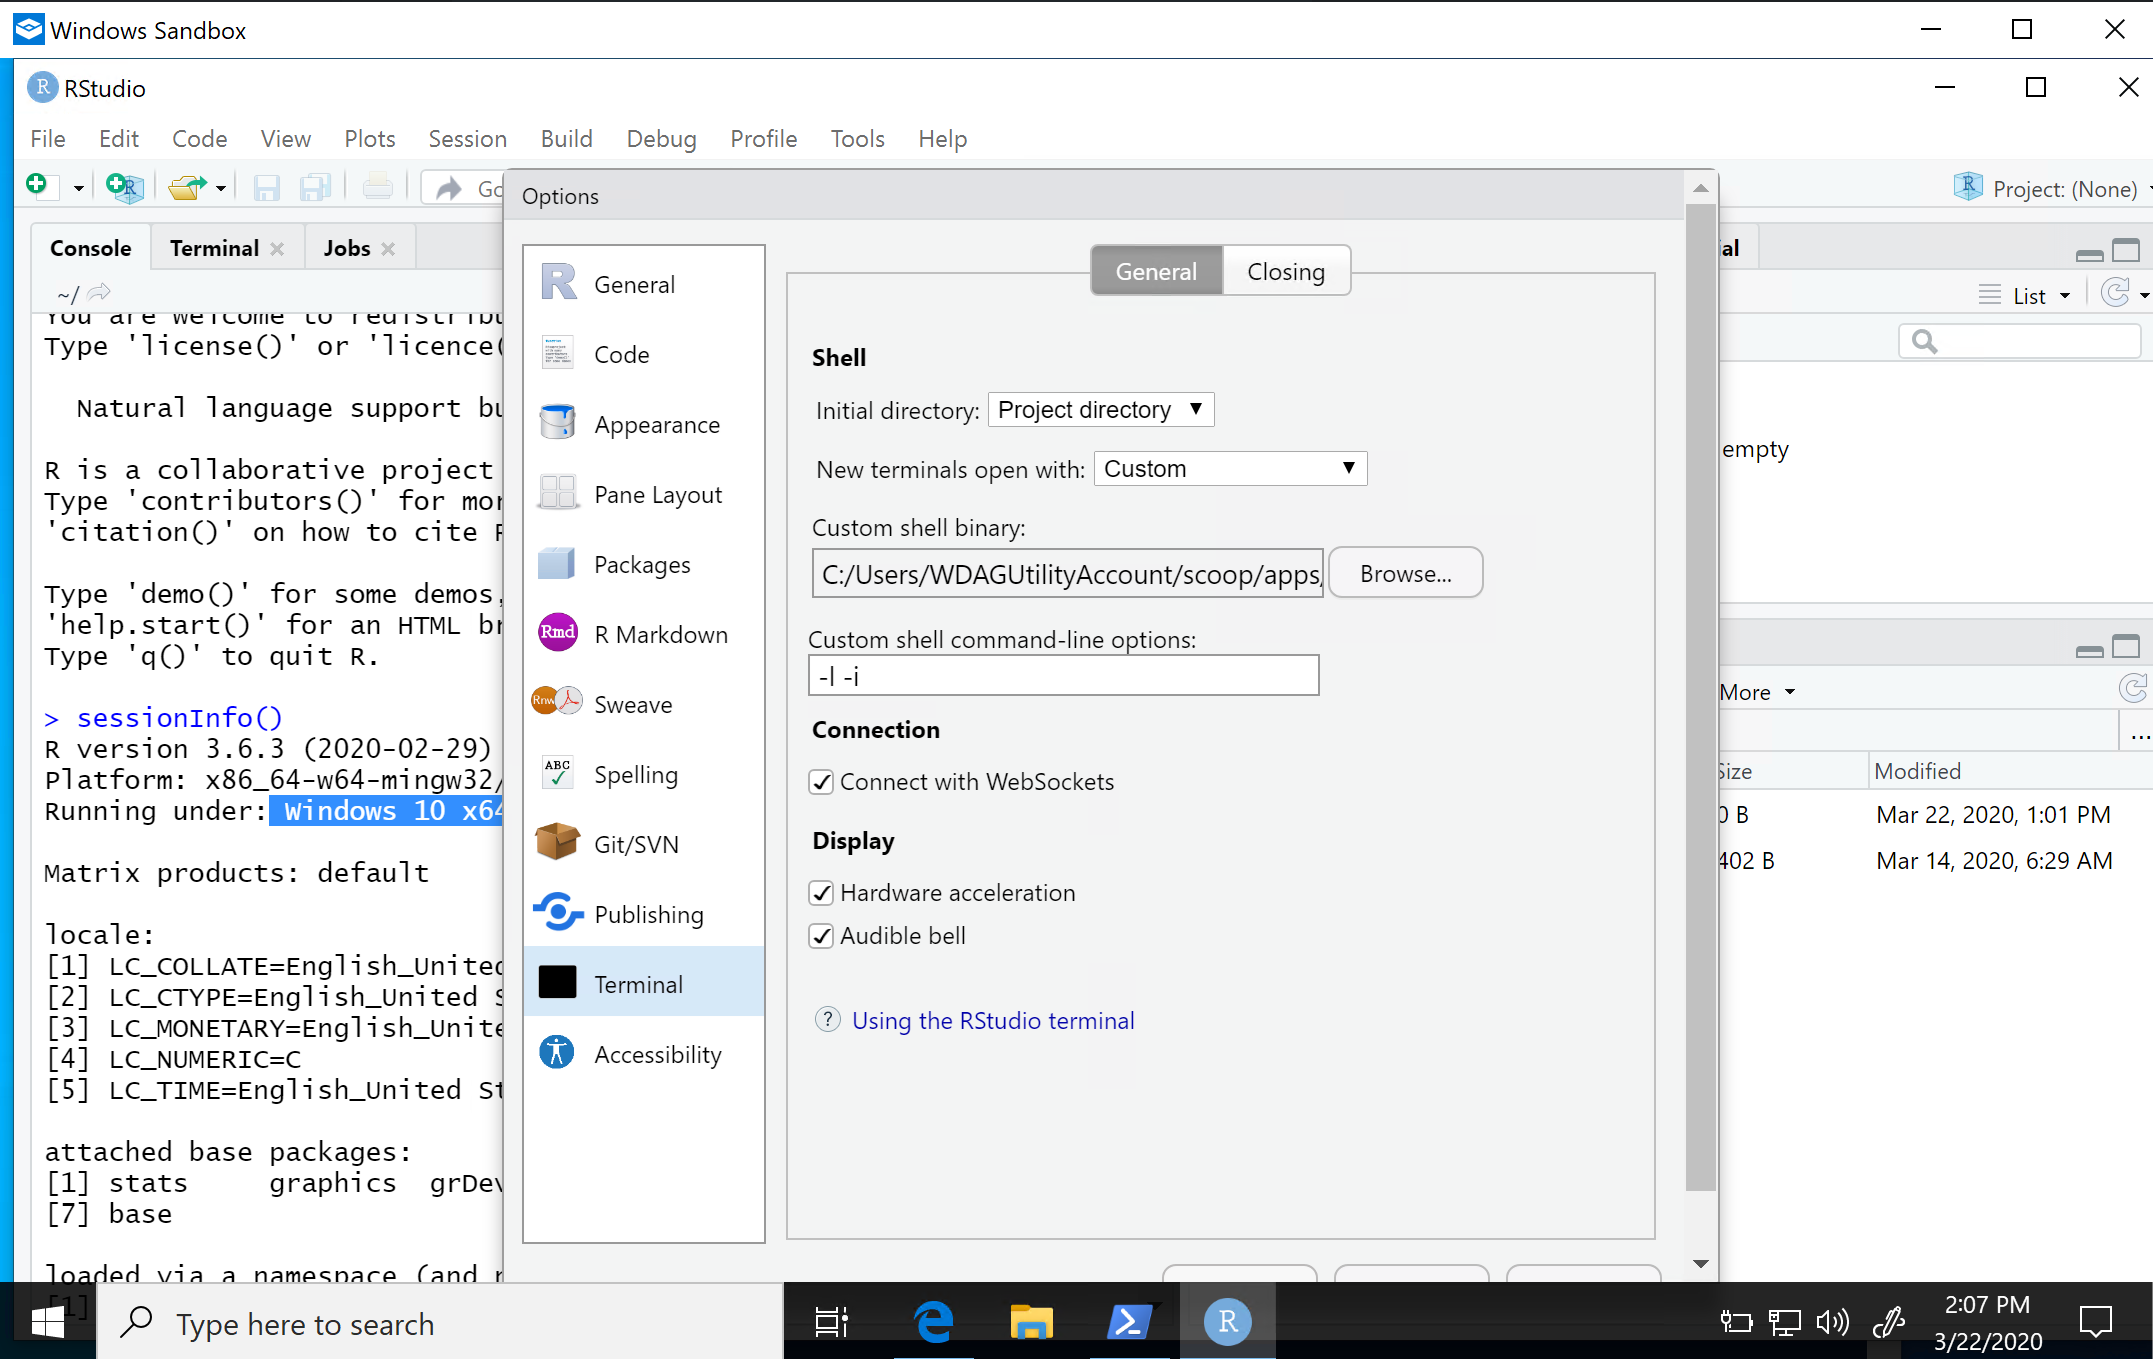Viewport: 2153px width, 1359px height.
Task: Open the Session menu
Action: (x=467, y=139)
